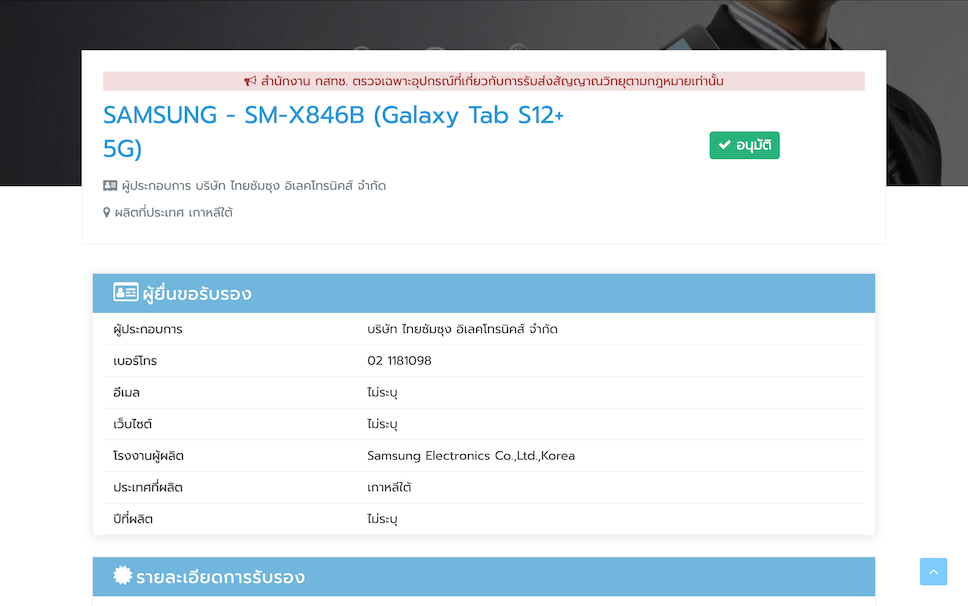Viewport: 968px width, 606px height.
Task: Click the ID card icon in ผู้ยื่นขอรับรอง header
Action: pos(125,292)
